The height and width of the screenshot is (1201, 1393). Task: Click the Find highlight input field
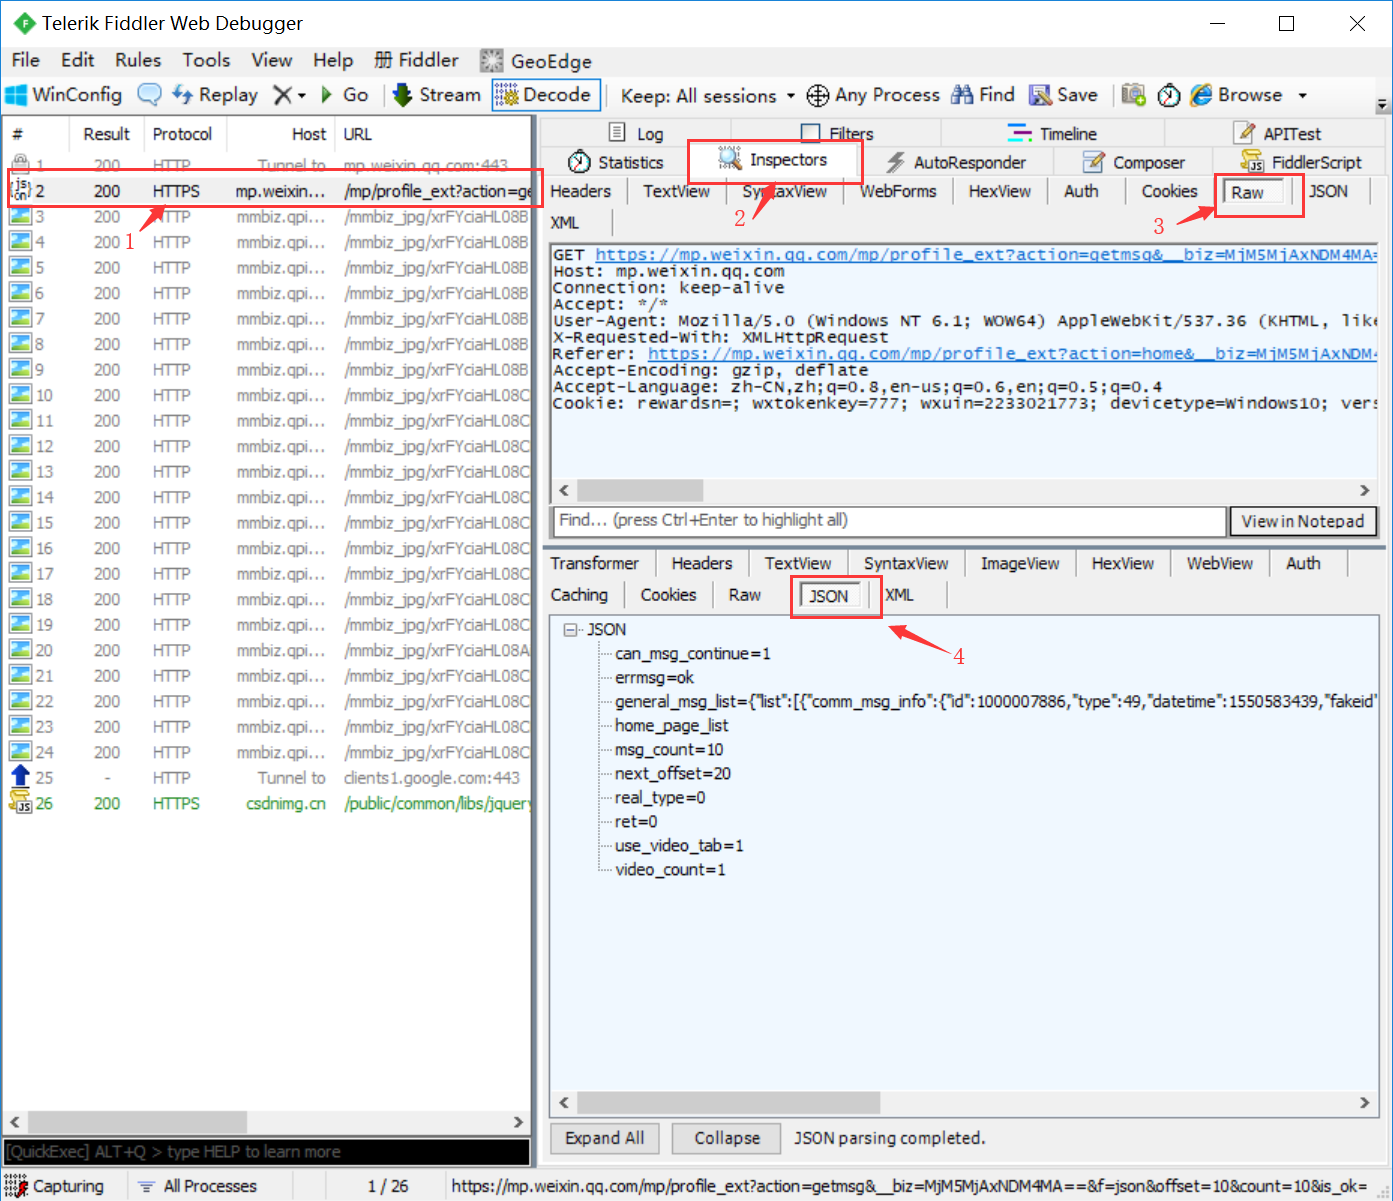pyautogui.click(x=889, y=520)
